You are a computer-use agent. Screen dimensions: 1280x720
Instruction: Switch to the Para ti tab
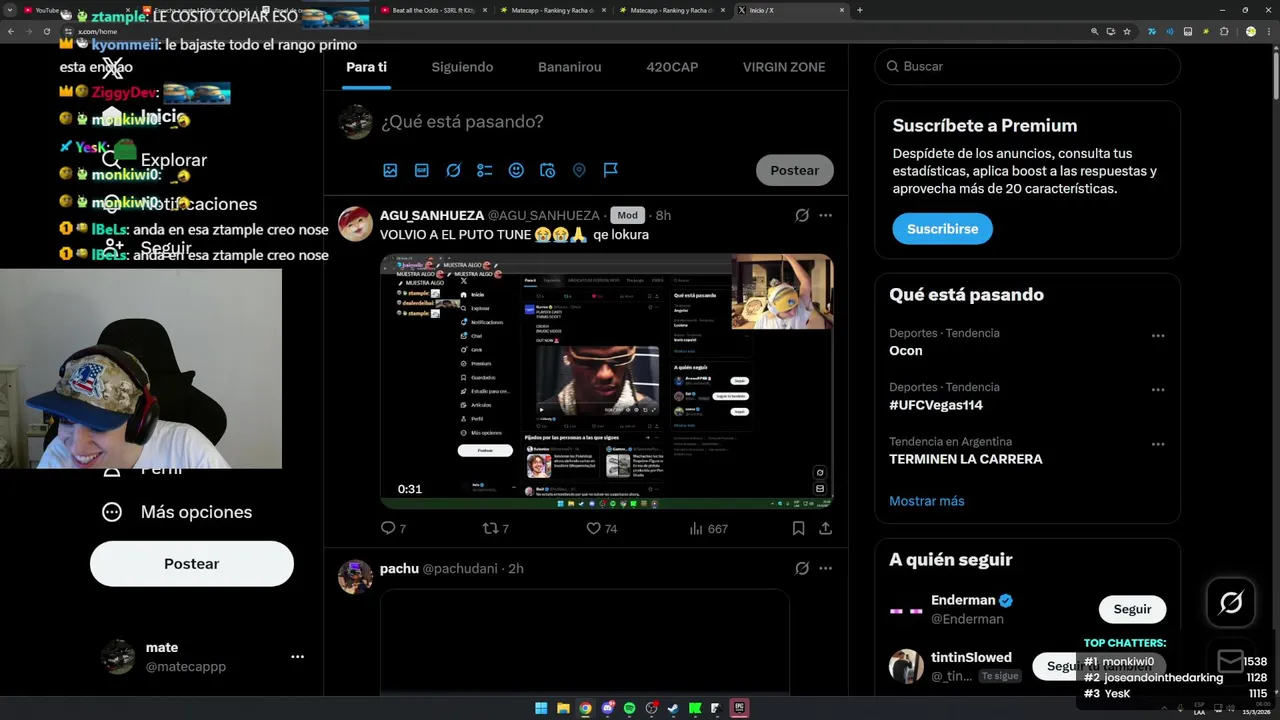366,67
